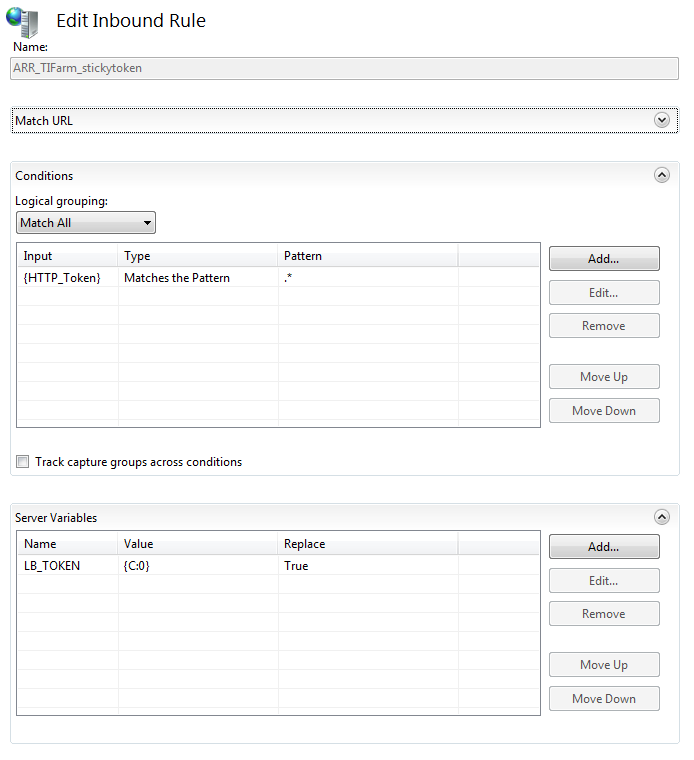Select the LB_TOKEN server variable row

(278, 566)
